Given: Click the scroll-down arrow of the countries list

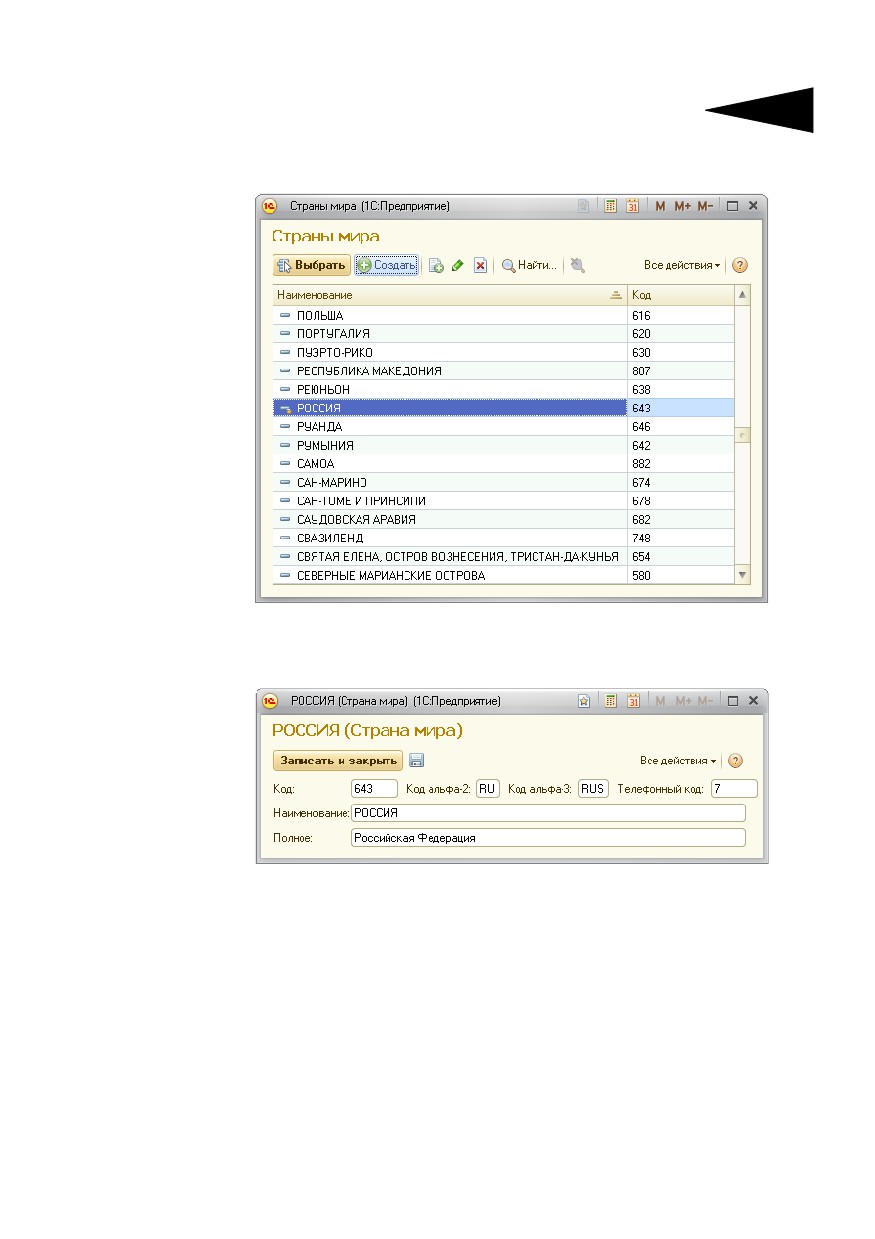Looking at the screenshot, I should point(742,575).
